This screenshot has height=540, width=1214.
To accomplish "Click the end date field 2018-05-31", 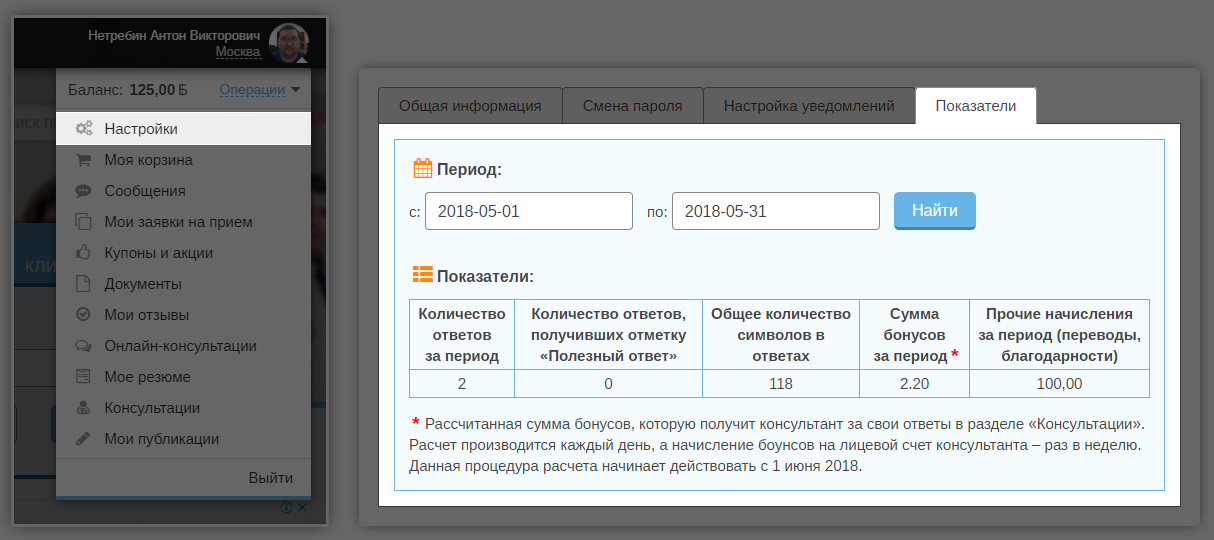I will coord(775,211).
